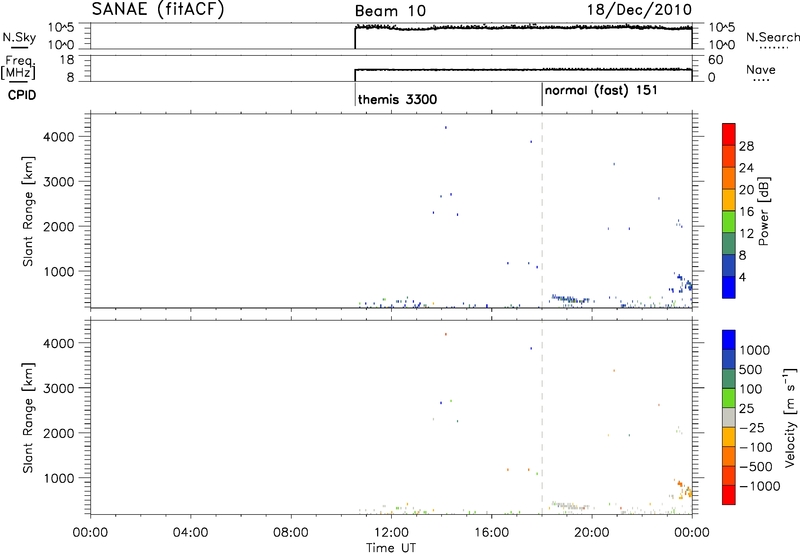Click the '28' label on Power colorbar
The image size is (800, 554).
pos(746,146)
